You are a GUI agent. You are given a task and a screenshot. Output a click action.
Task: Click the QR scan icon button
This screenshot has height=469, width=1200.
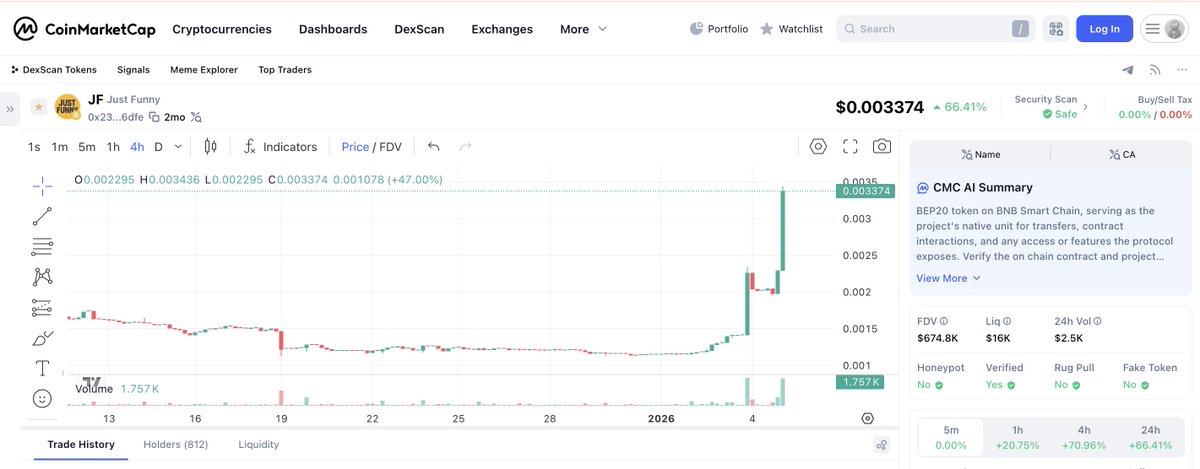[x=1055, y=29]
